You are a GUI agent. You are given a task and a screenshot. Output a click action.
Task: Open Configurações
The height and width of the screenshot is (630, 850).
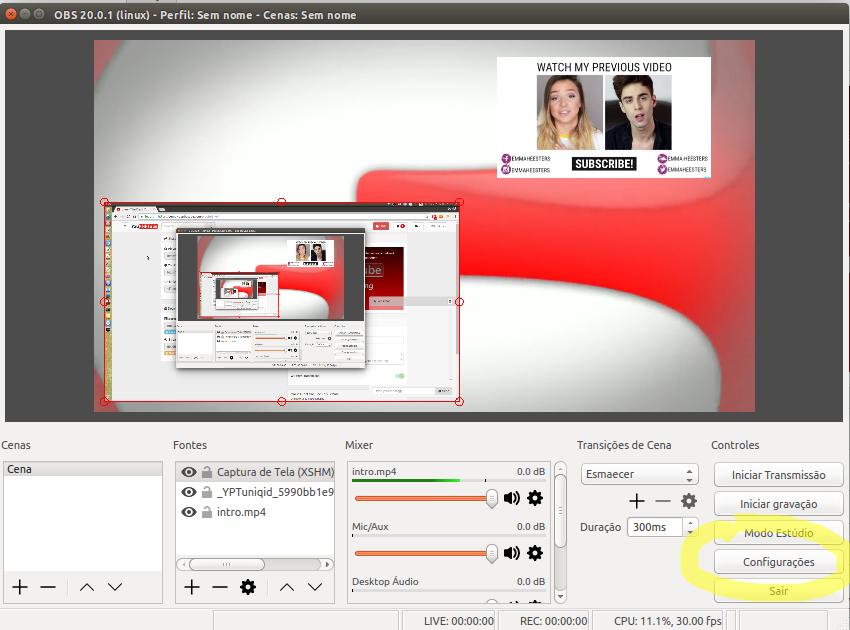pyautogui.click(x=778, y=562)
